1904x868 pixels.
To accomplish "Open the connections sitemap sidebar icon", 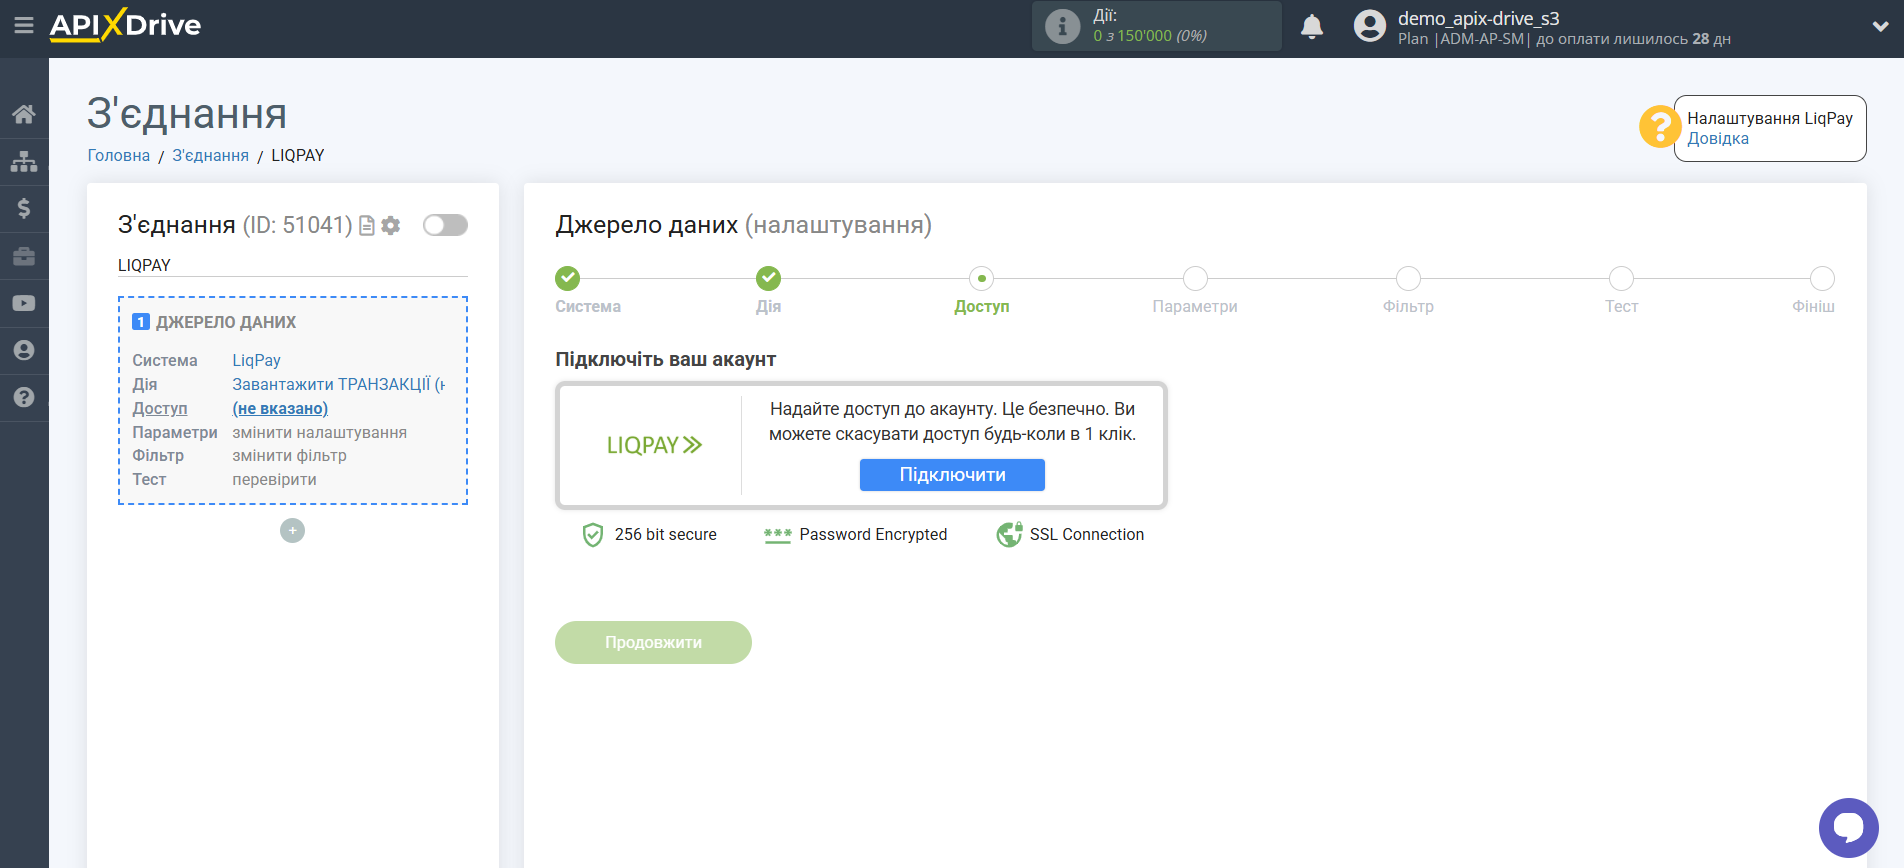I will [24, 161].
